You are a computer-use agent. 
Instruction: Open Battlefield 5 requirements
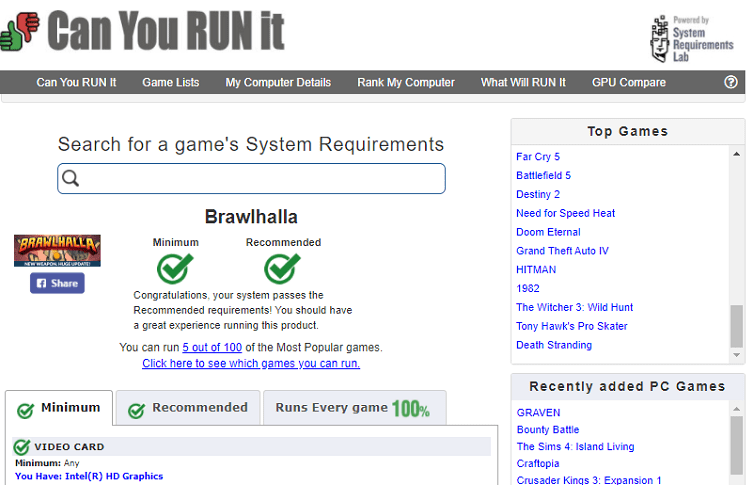(543, 175)
